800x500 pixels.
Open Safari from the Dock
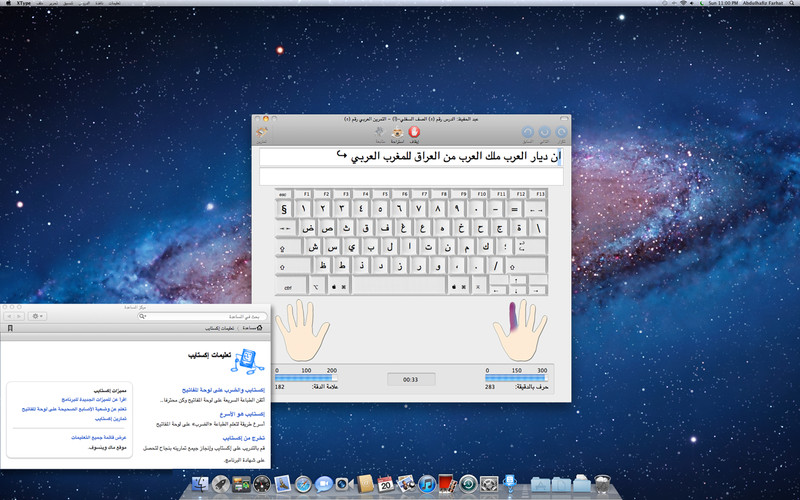(303, 484)
